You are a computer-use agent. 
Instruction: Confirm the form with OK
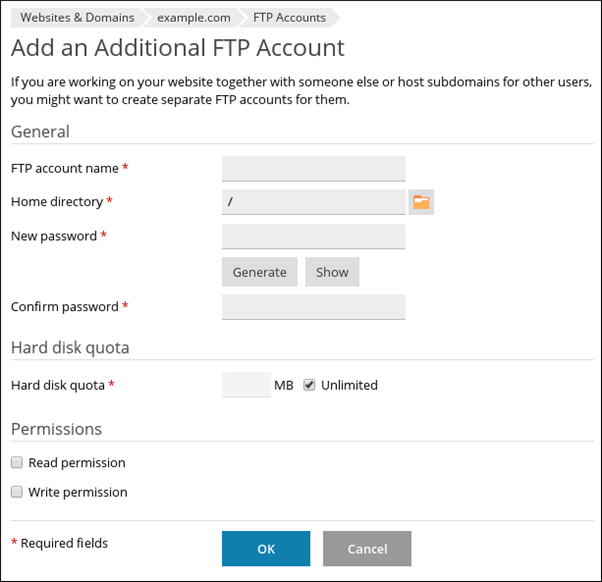(265, 549)
